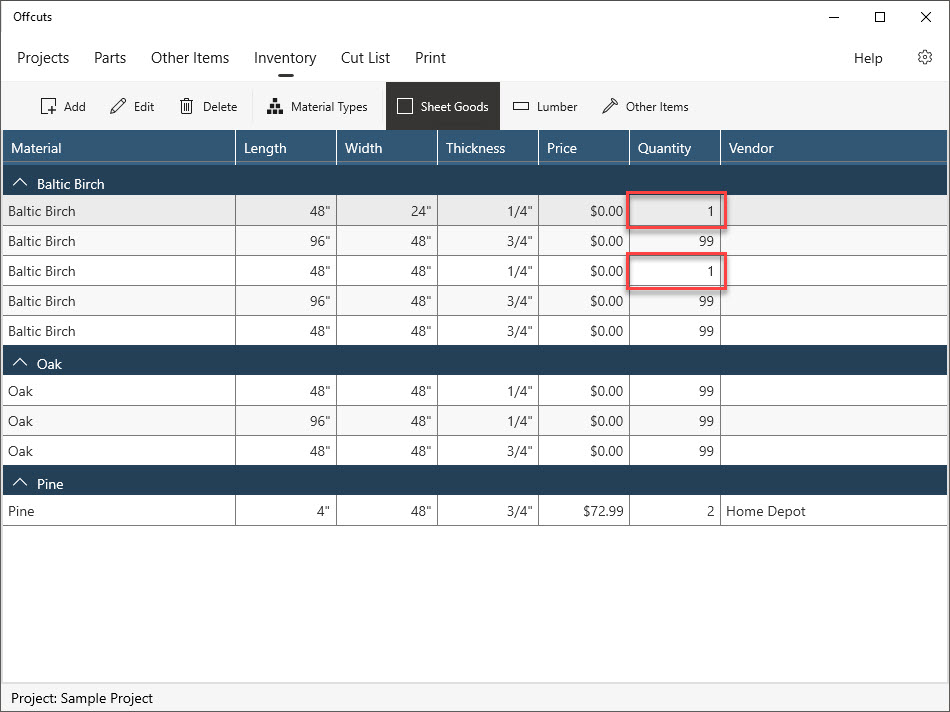
Task: Click the $72.99 price cell
Action: pyautogui.click(x=584, y=511)
